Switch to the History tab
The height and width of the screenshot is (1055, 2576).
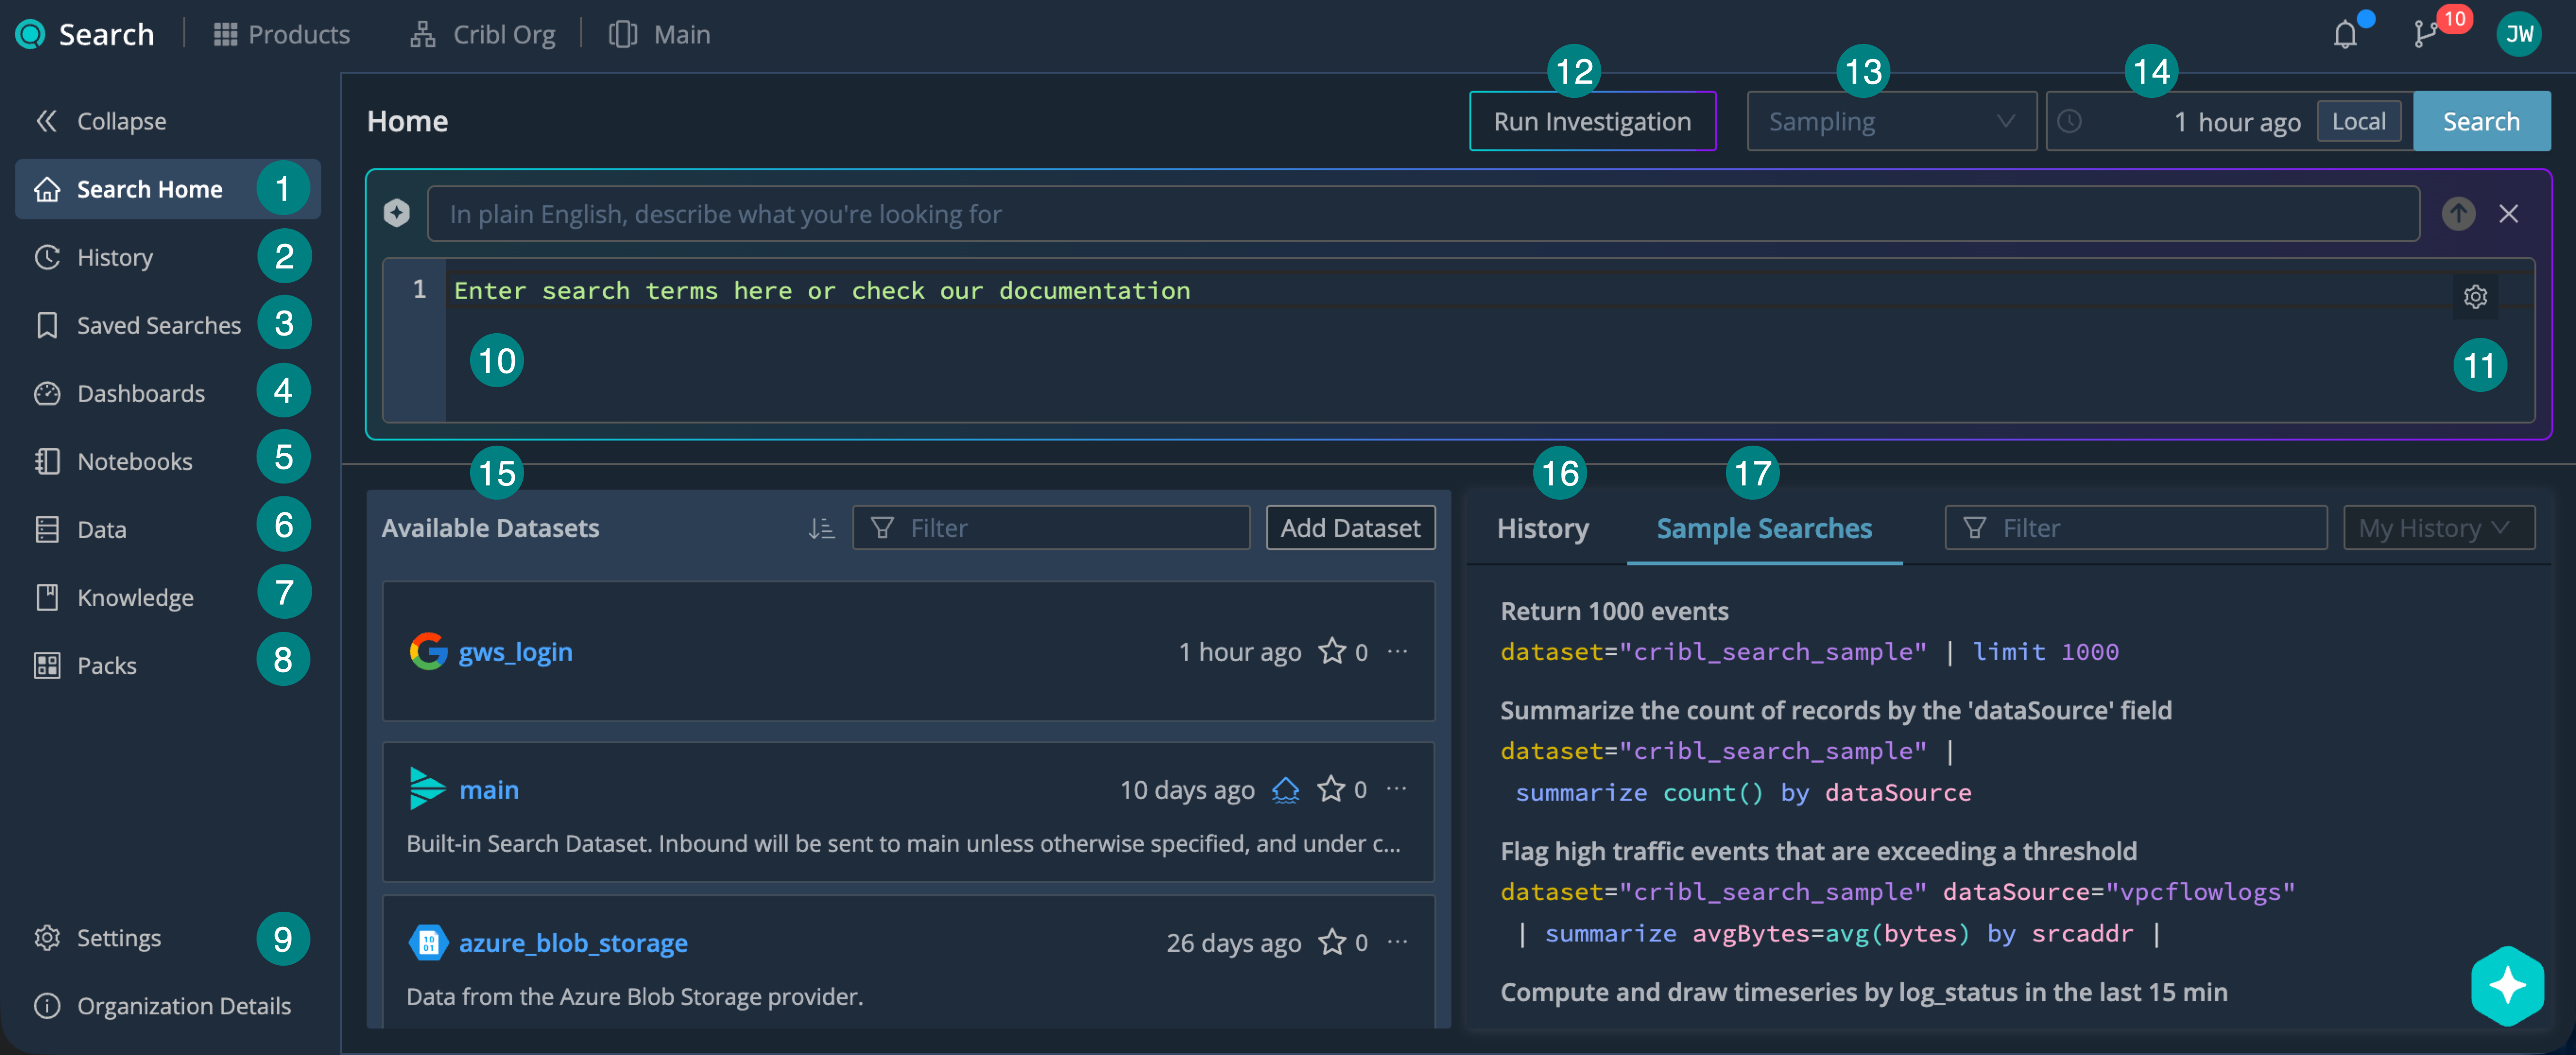pos(1542,528)
